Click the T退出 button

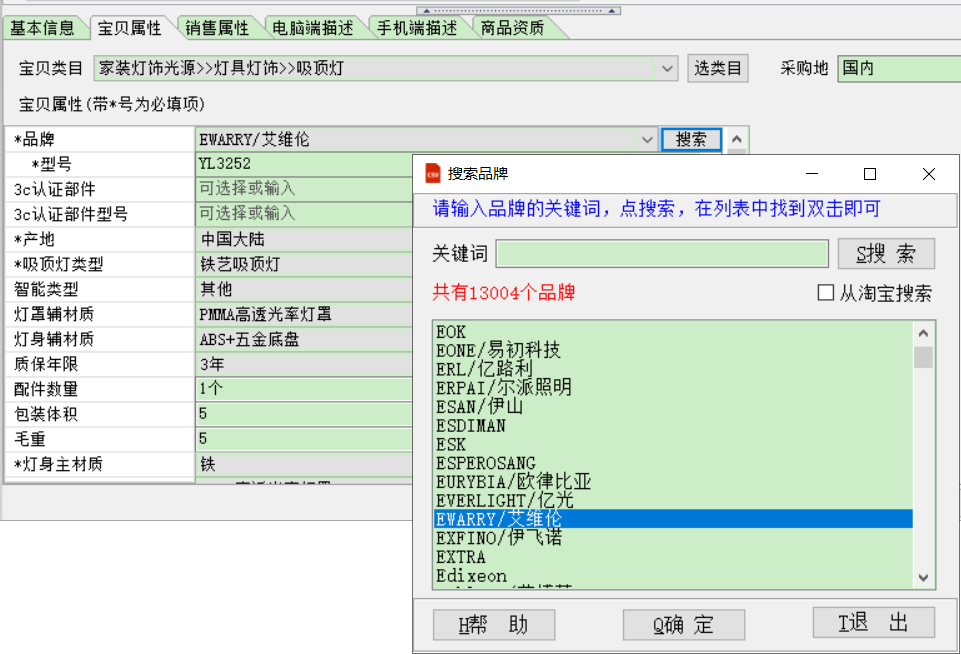[x=873, y=623]
